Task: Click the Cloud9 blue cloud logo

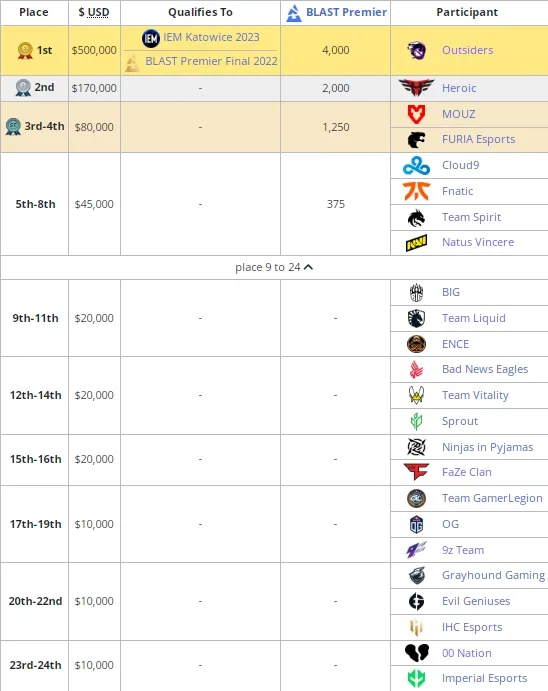Action: coord(416,165)
